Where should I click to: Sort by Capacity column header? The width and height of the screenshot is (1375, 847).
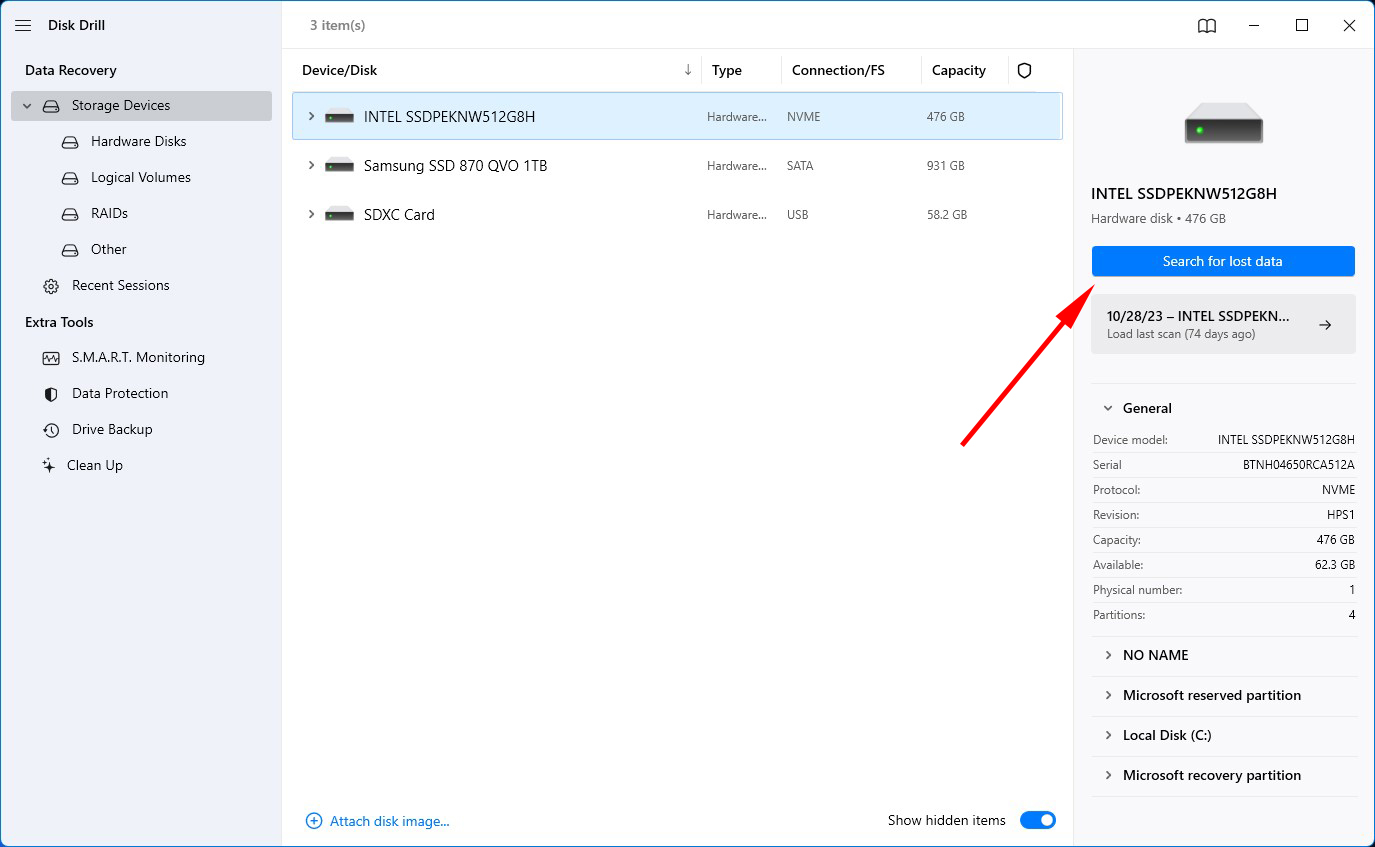(x=959, y=70)
